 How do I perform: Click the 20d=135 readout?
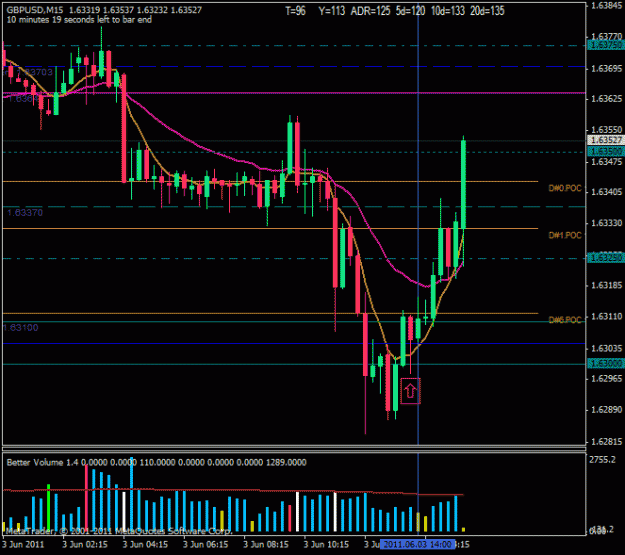[487, 11]
